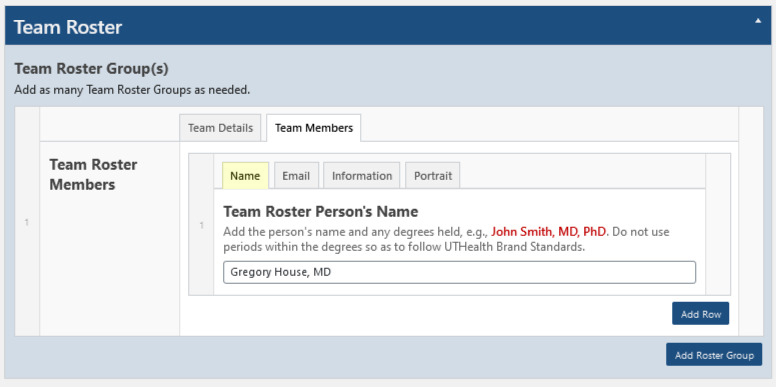The width and height of the screenshot is (776, 387).
Task: Open the Email sub-tab
Action: click(296, 176)
